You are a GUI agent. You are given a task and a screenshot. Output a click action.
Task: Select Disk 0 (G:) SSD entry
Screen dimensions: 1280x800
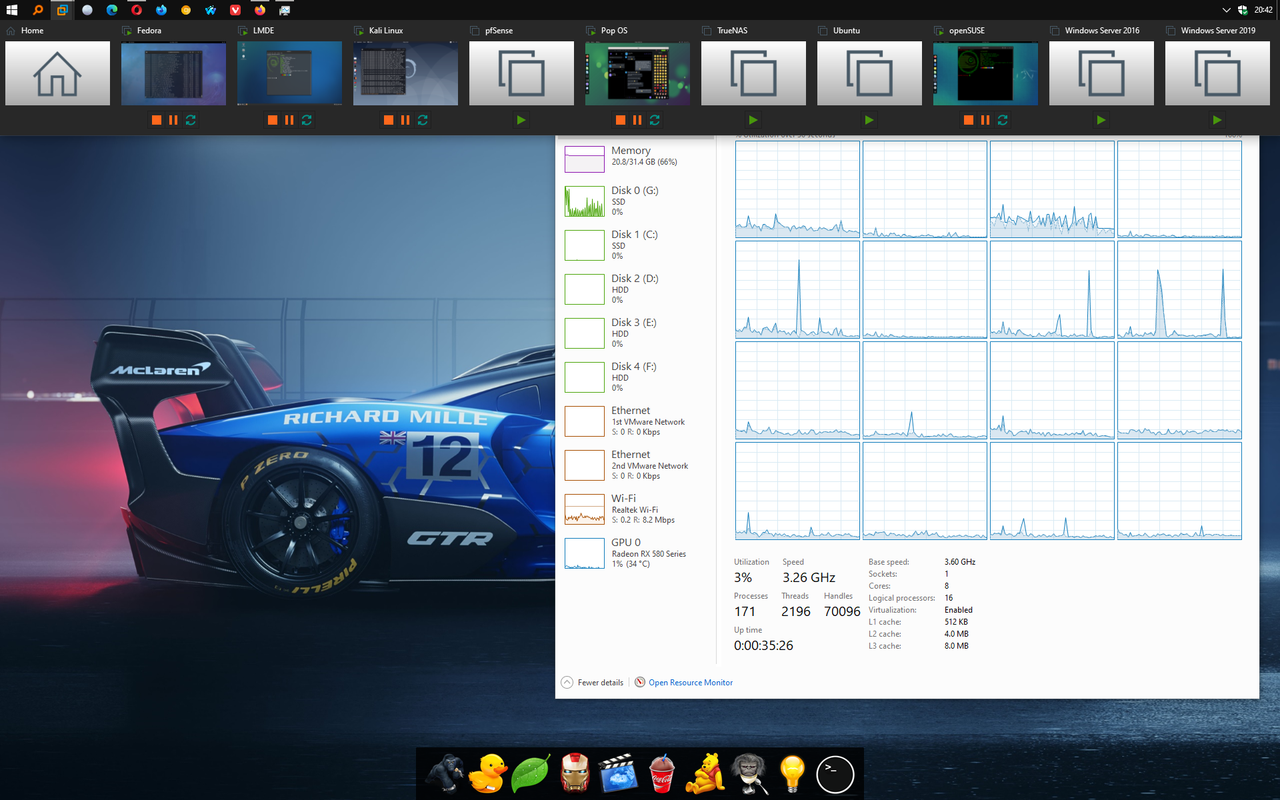(x=635, y=201)
